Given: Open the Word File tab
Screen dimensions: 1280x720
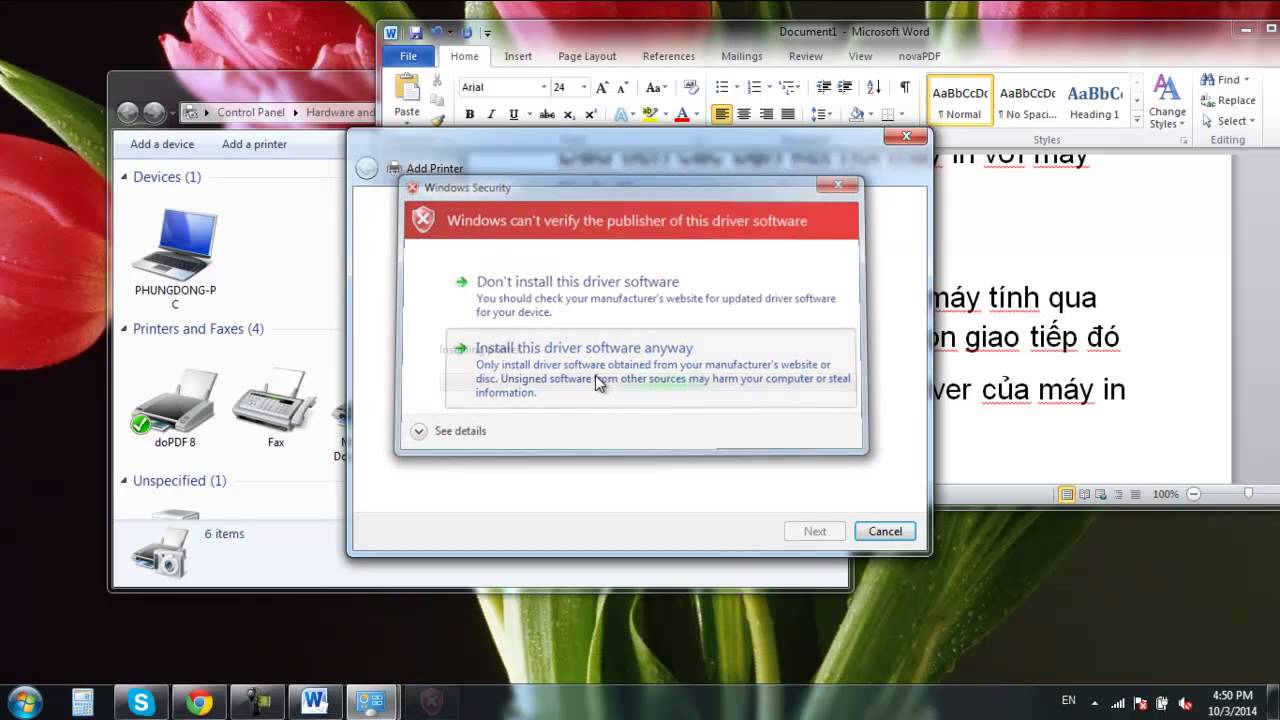Looking at the screenshot, I should (x=408, y=56).
